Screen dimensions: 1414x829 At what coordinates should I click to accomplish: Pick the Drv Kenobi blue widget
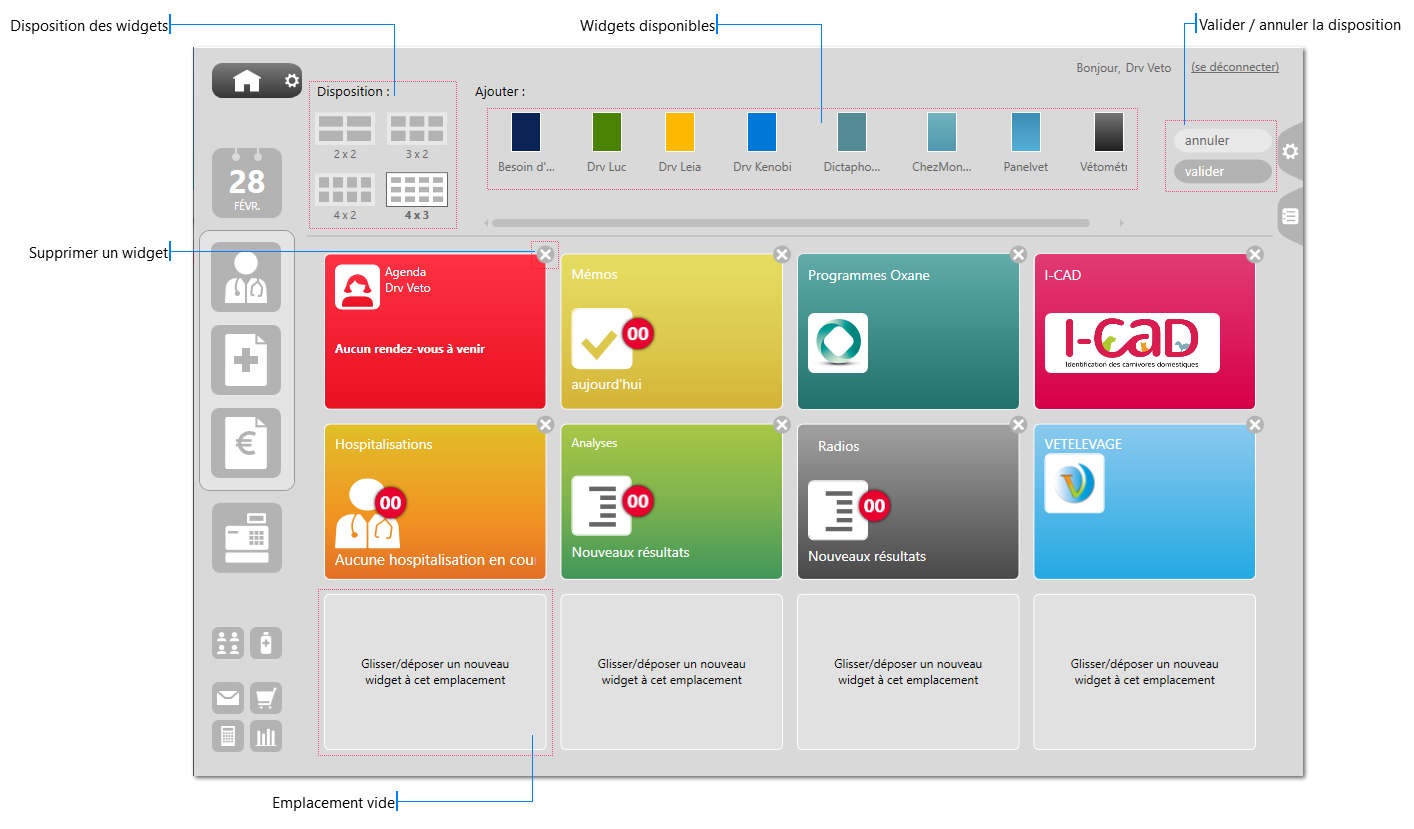pos(762,132)
